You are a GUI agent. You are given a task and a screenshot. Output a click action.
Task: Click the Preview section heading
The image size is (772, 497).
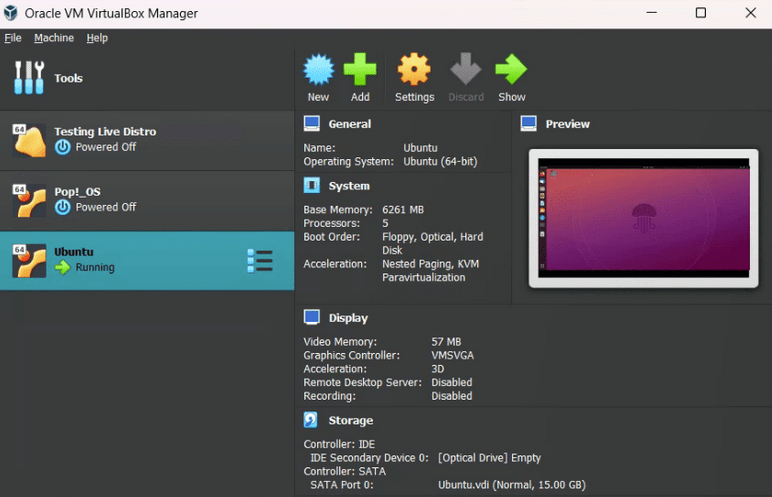click(x=567, y=124)
